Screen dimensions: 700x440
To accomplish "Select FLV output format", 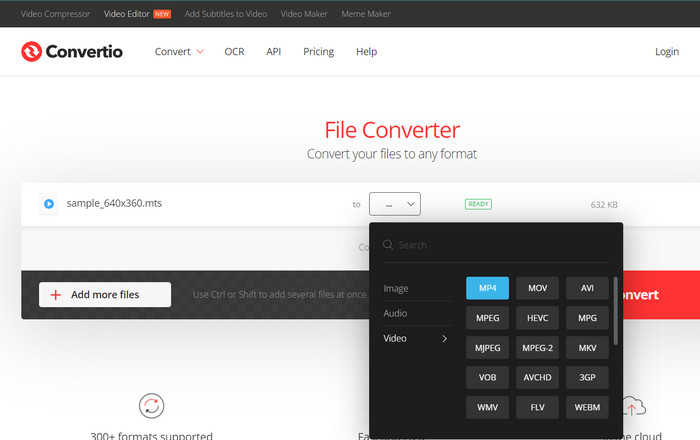I will 538,407.
